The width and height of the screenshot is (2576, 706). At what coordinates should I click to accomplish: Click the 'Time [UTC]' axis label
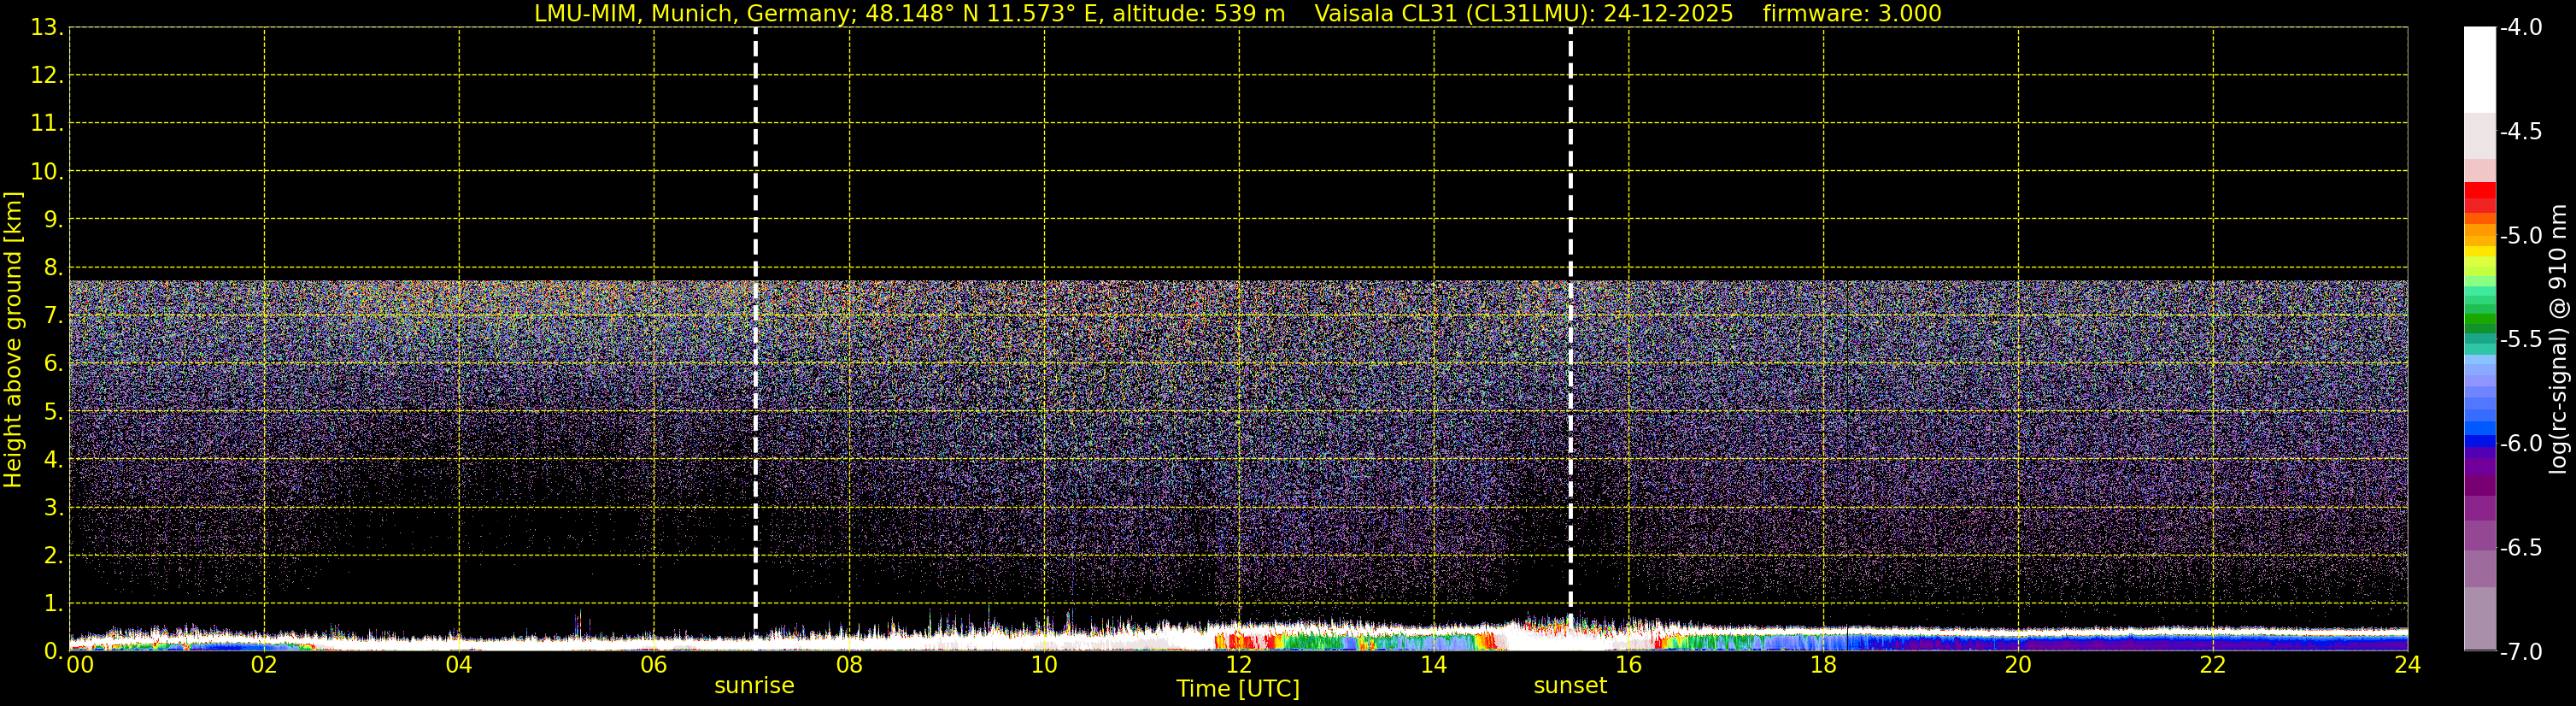[x=1238, y=689]
